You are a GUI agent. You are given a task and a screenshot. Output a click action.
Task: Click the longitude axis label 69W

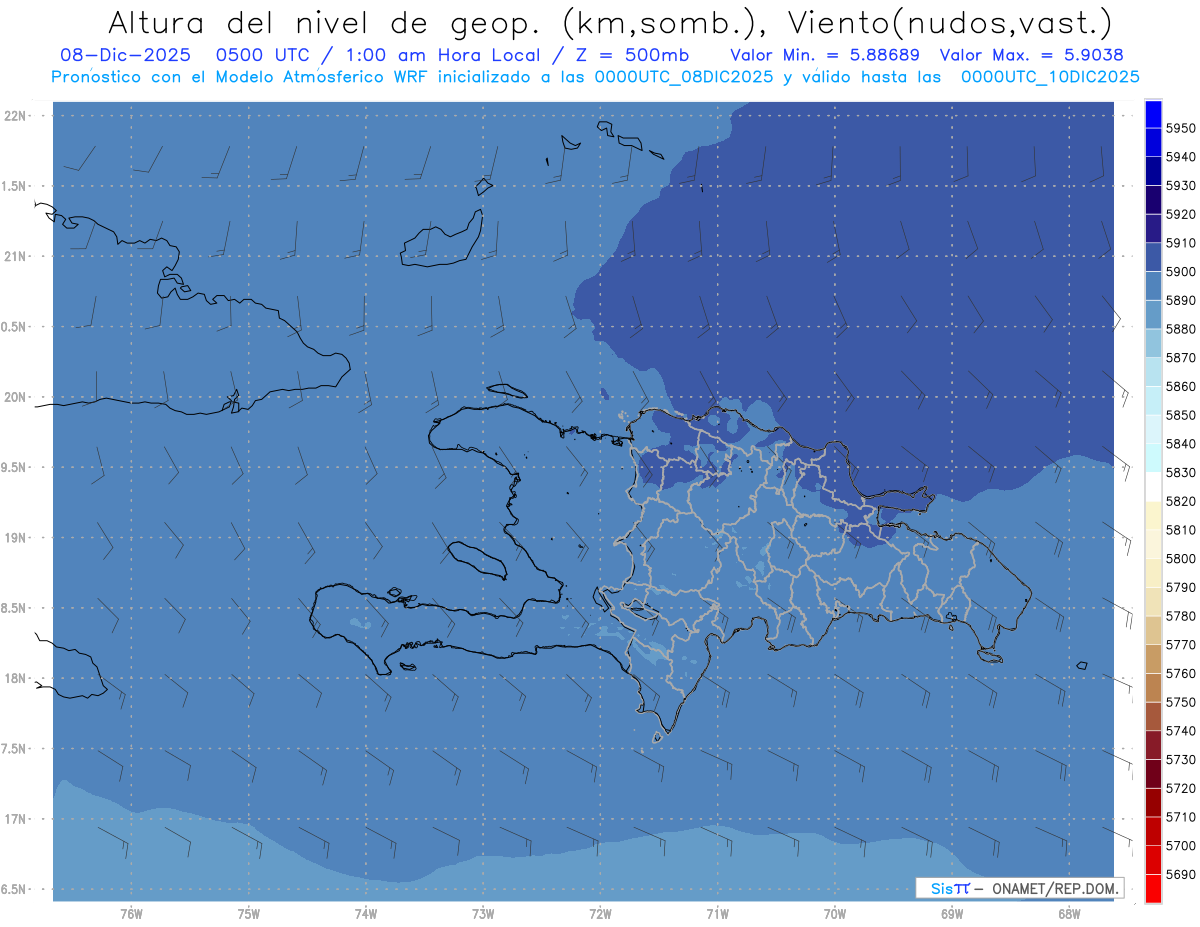(x=951, y=914)
